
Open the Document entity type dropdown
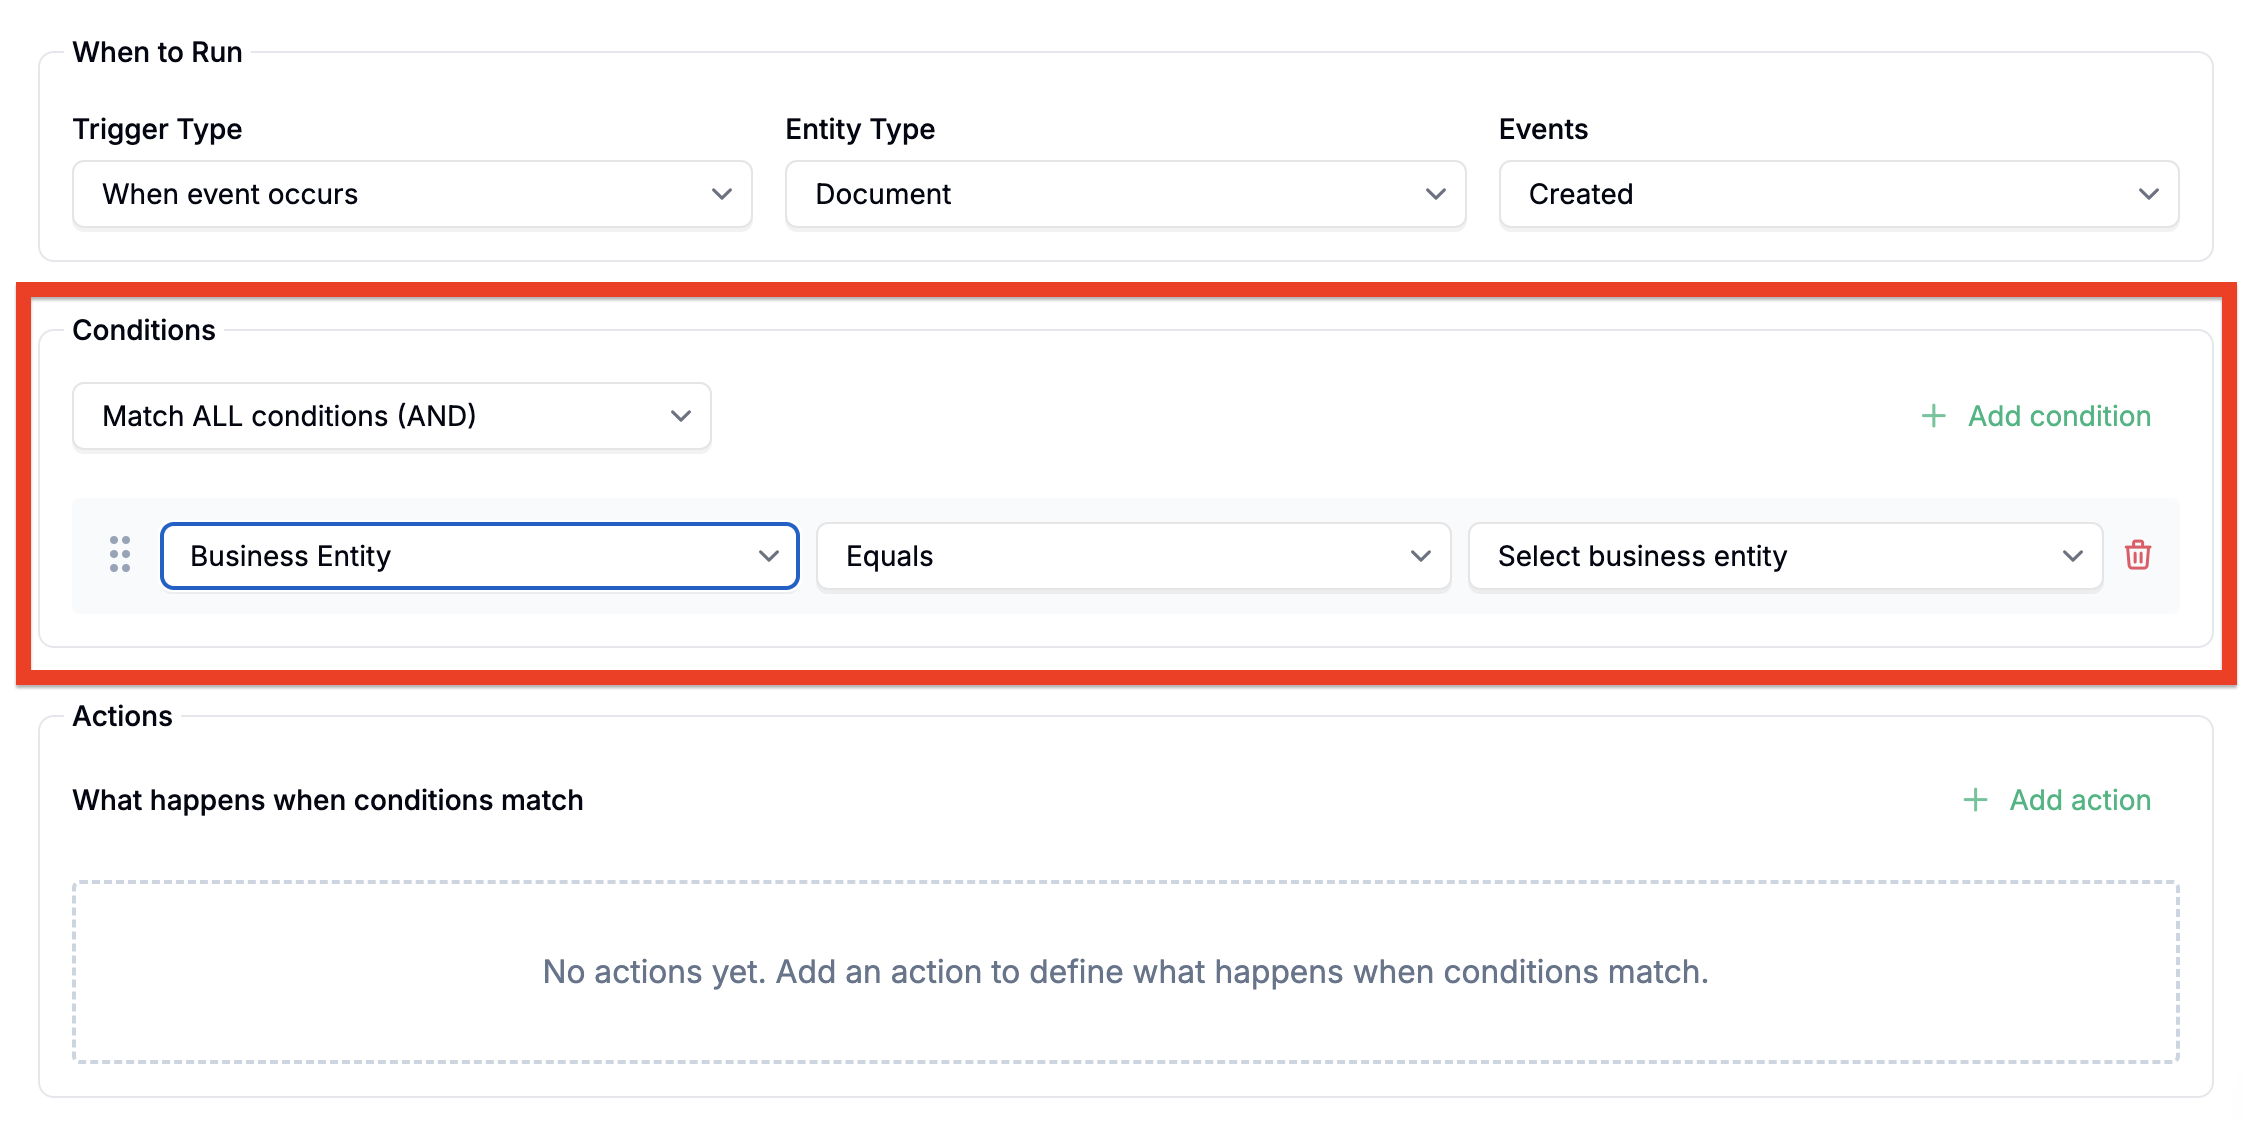[1124, 194]
